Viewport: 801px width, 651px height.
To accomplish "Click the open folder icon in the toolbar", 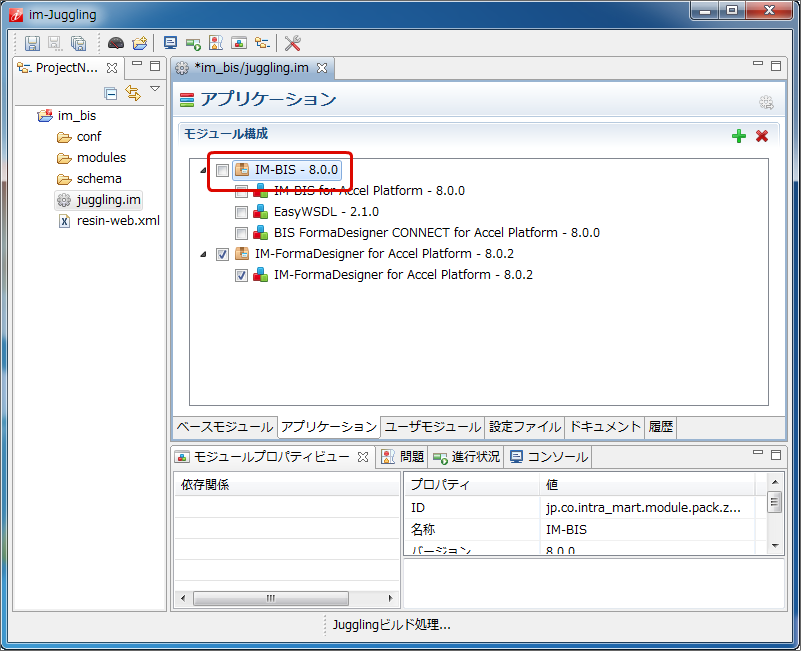I will click(x=139, y=43).
